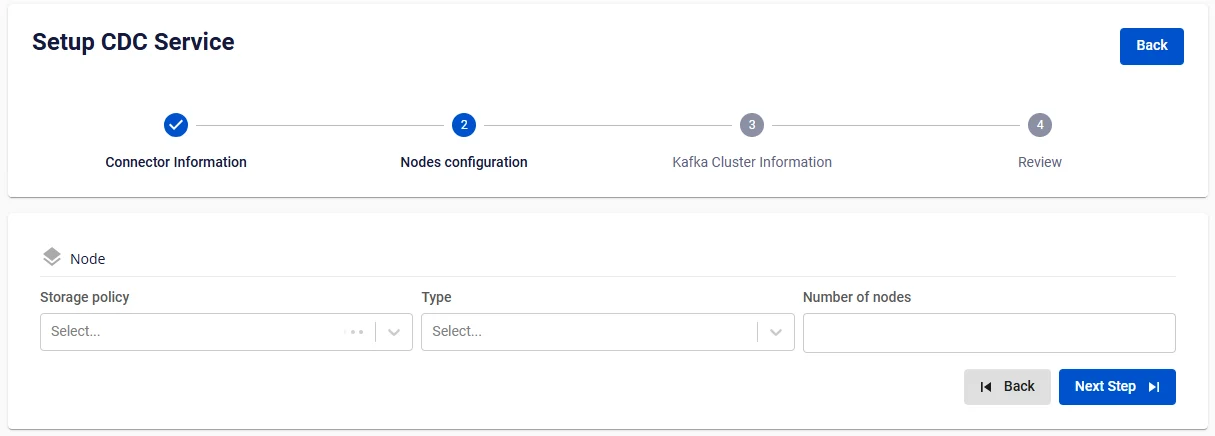1215x436 pixels.
Task: Click the Node section label
Action: coord(88,259)
